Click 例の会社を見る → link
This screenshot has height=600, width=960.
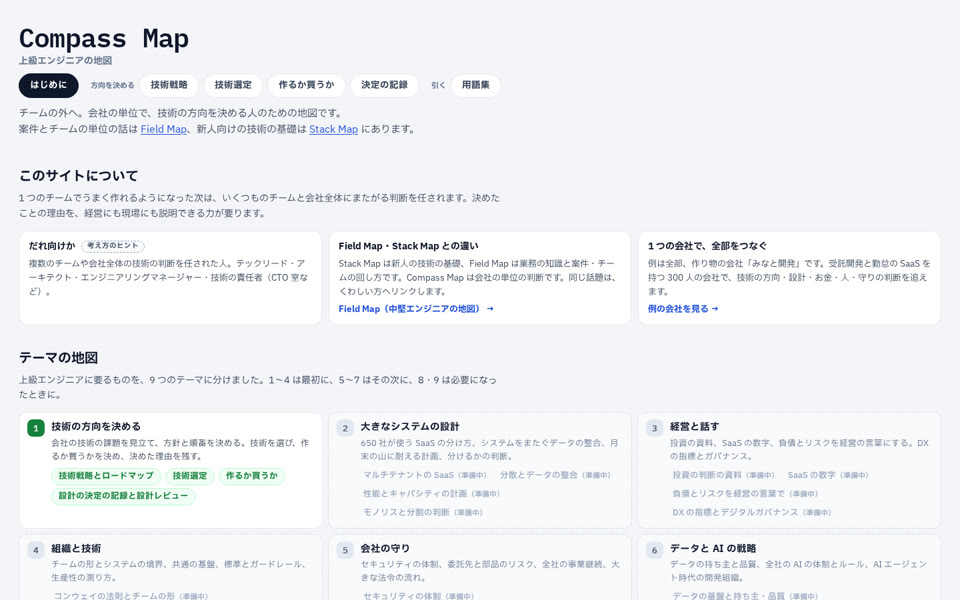(683, 309)
